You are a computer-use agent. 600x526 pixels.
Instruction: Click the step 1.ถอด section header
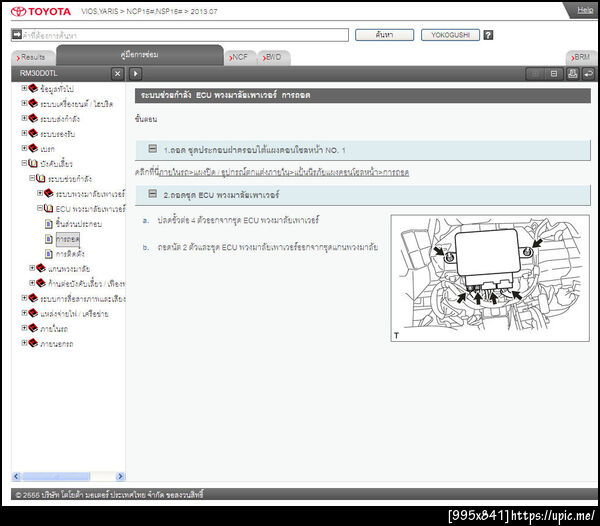click(363, 150)
